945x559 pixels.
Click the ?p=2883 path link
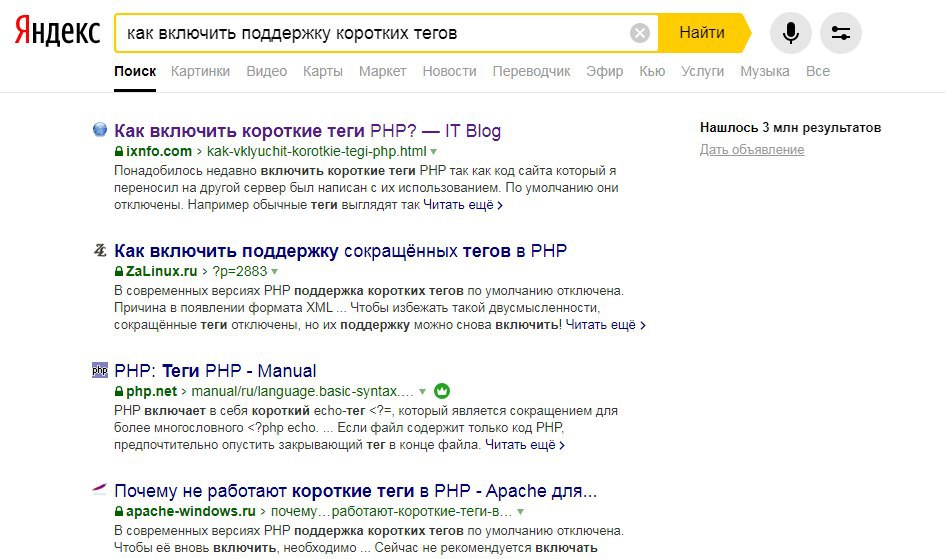[240, 271]
